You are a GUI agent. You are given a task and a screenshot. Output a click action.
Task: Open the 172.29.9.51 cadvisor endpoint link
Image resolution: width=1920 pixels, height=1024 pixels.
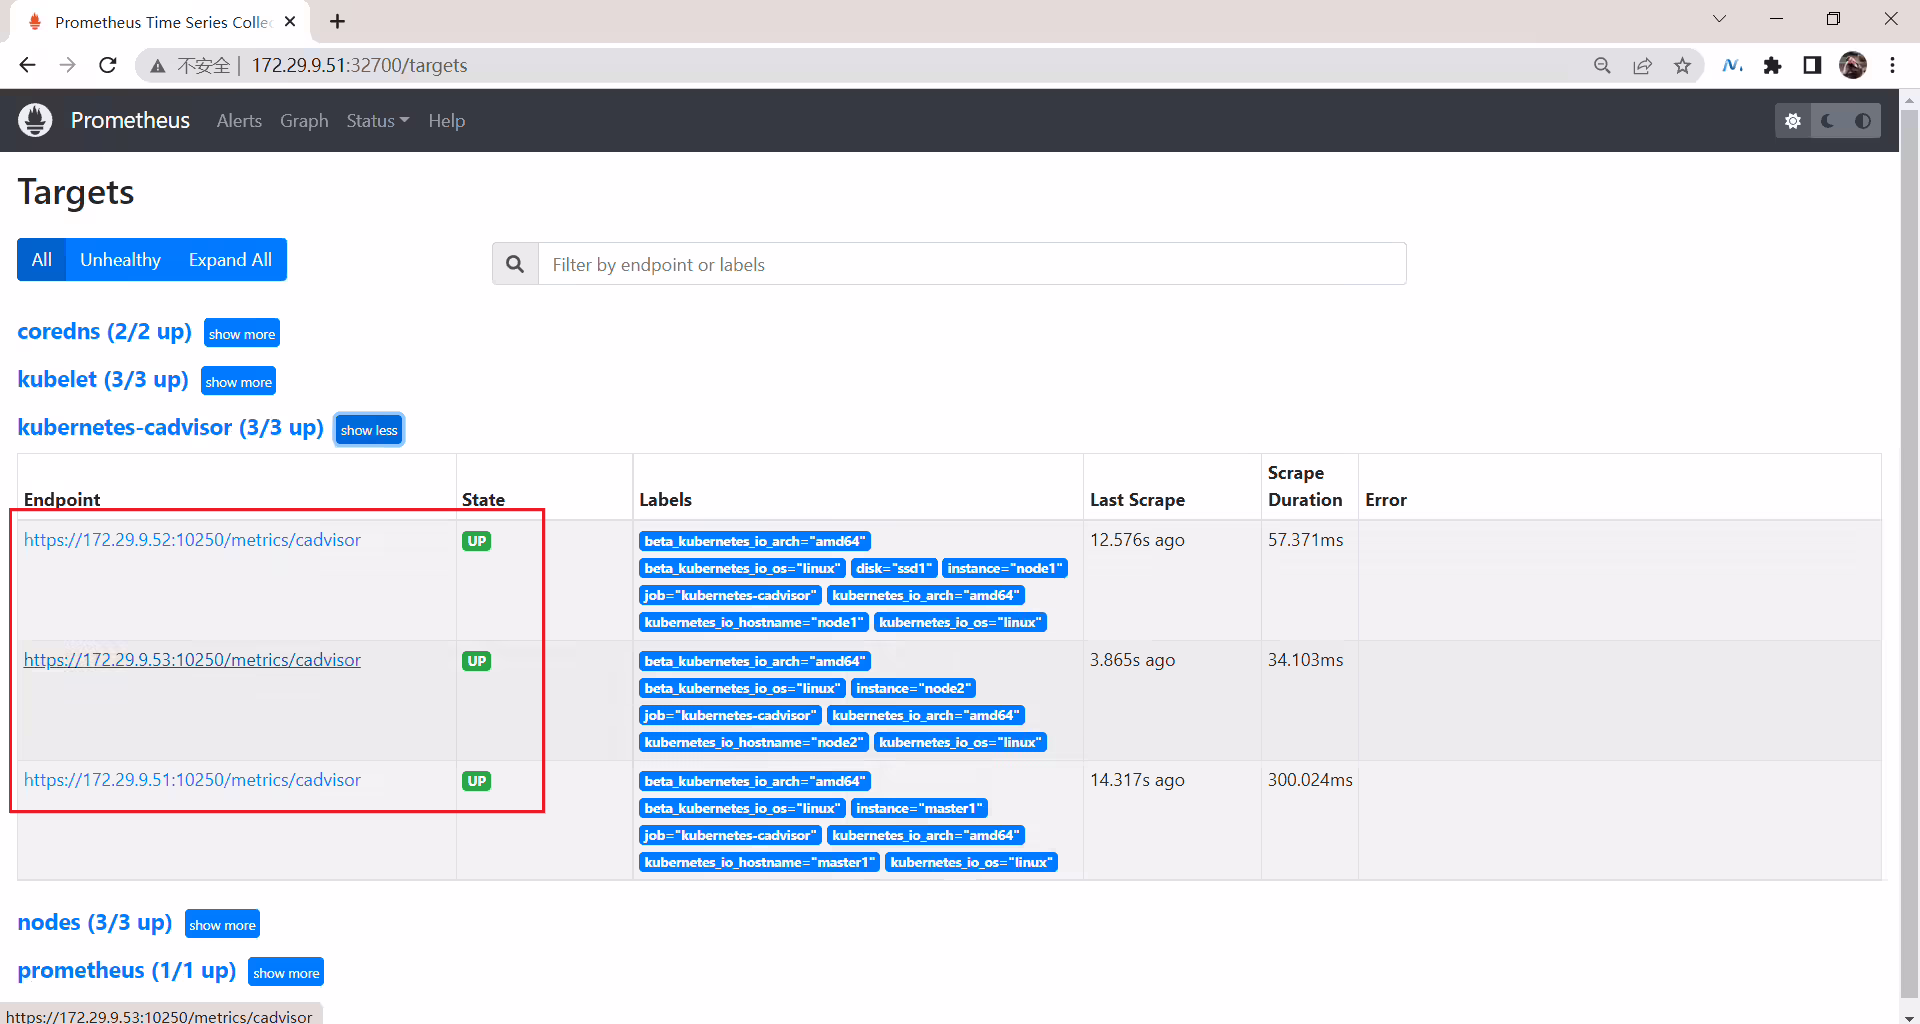[x=192, y=780]
